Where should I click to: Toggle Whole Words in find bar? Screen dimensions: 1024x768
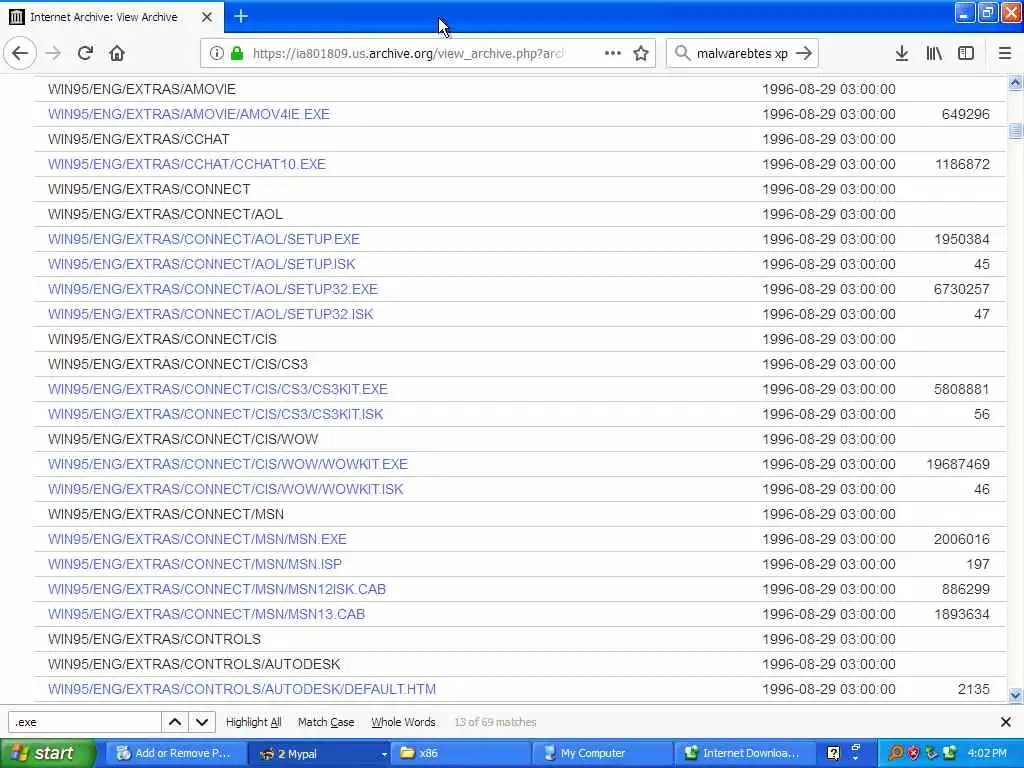[403, 722]
